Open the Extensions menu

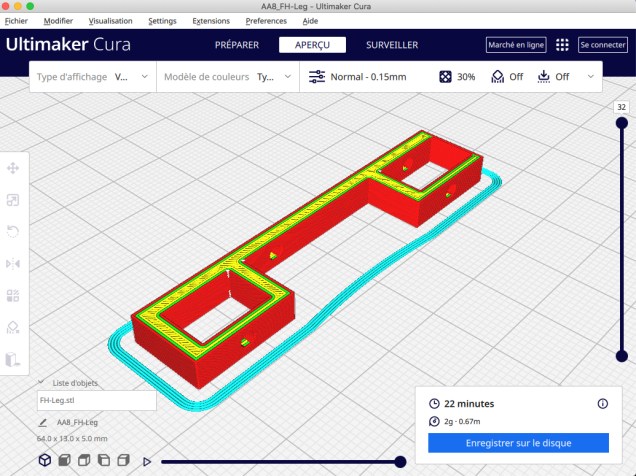pyautogui.click(x=210, y=20)
